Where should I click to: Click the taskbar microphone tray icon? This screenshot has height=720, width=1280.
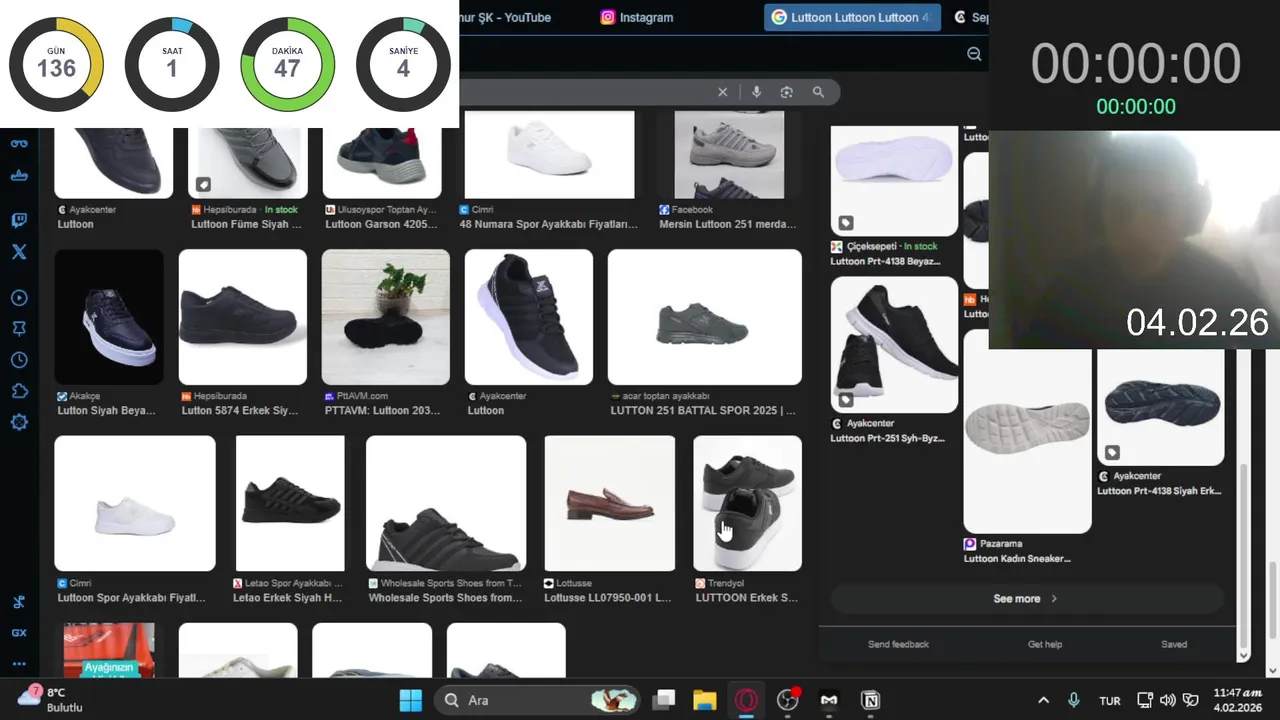pos(1074,700)
